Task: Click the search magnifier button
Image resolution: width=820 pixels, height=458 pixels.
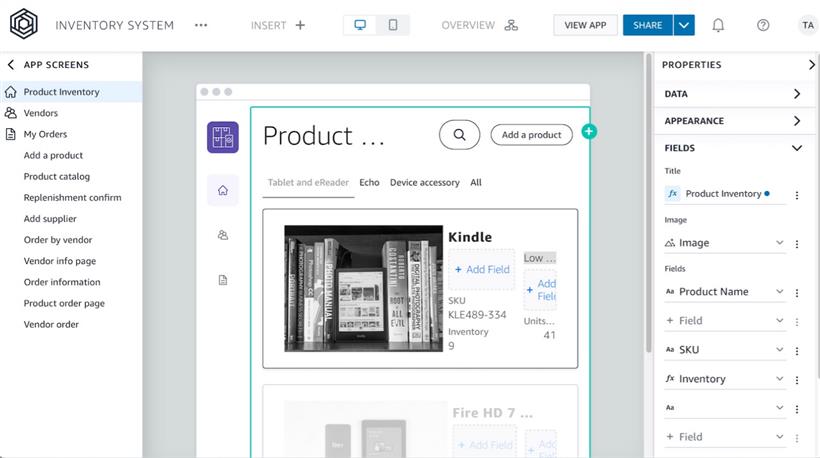Action: pyautogui.click(x=459, y=135)
